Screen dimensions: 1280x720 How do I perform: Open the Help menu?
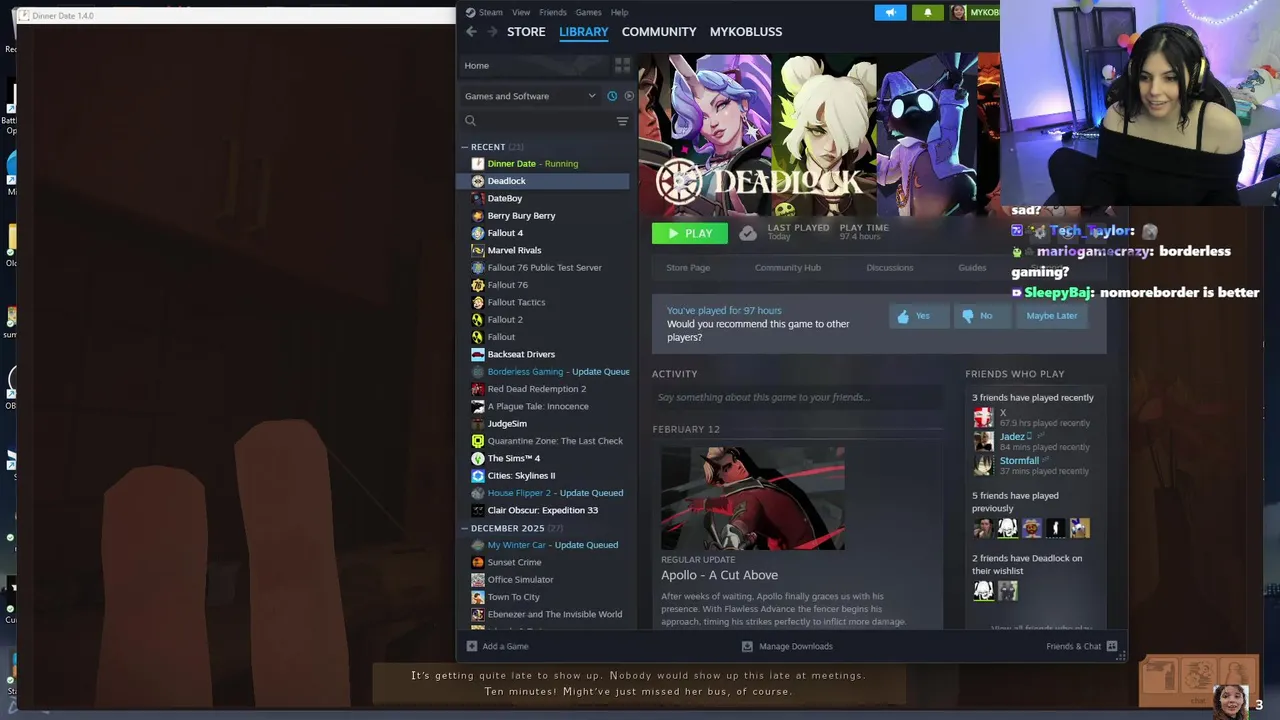pyautogui.click(x=619, y=12)
